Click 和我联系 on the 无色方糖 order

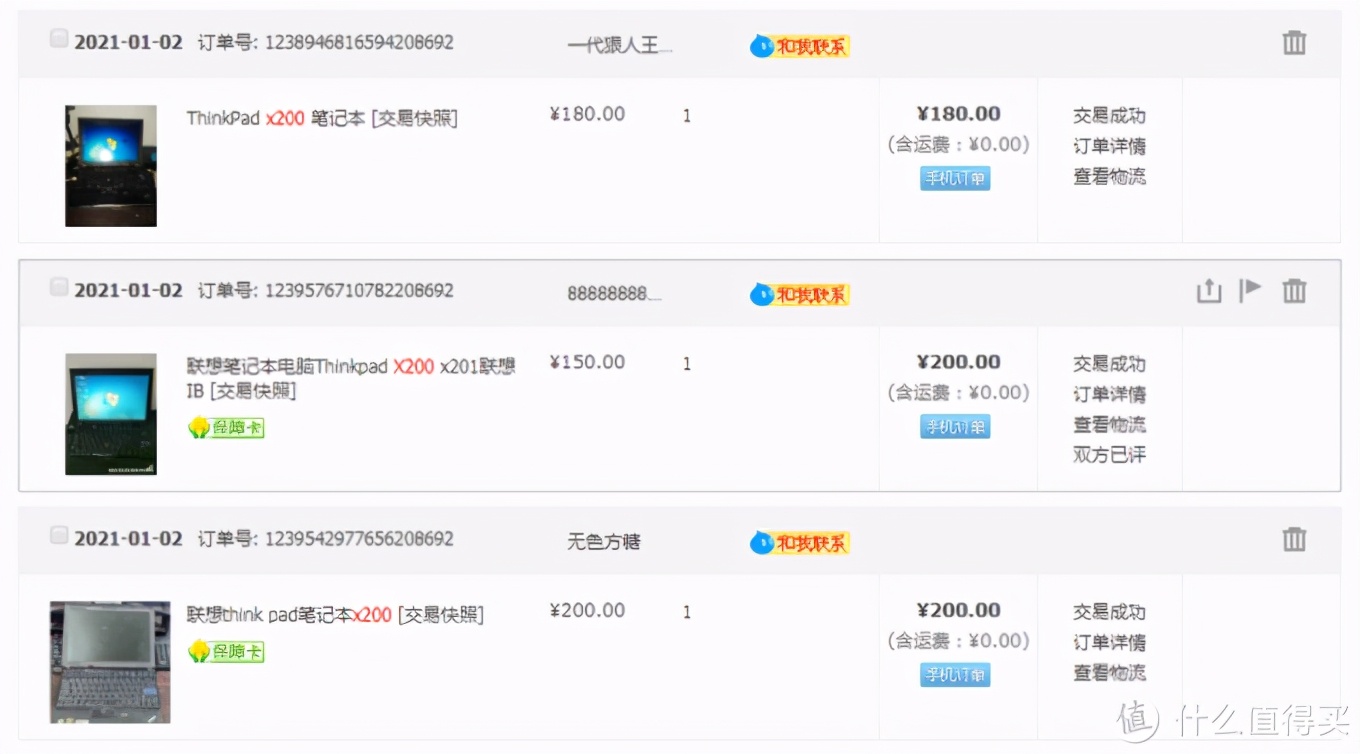coord(799,542)
